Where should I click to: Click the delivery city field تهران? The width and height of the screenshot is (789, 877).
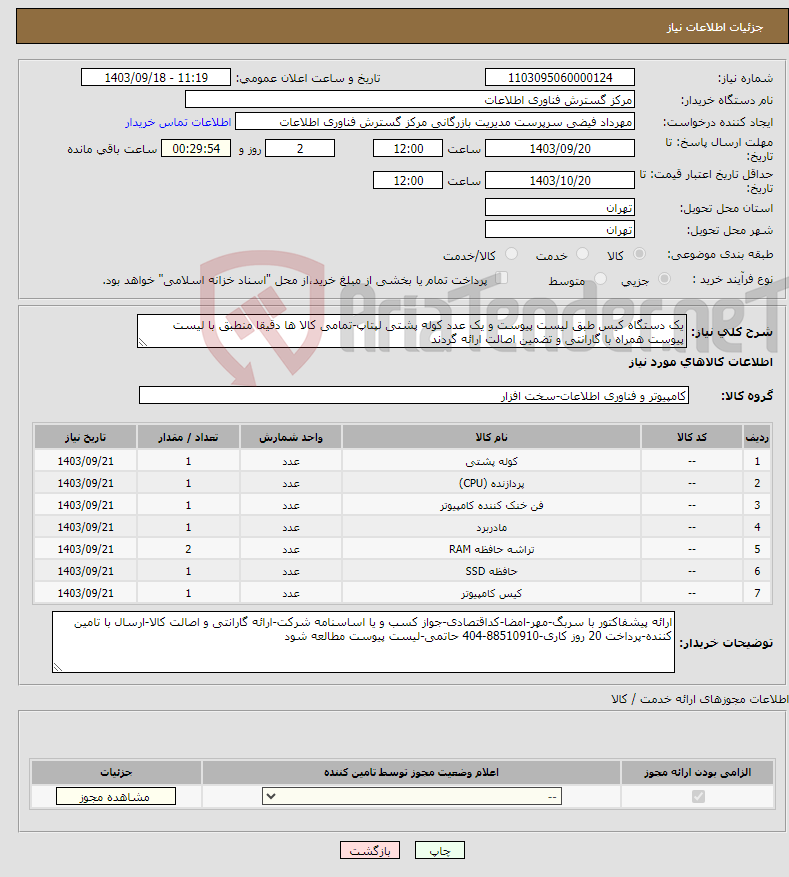pyautogui.click(x=560, y=229)
